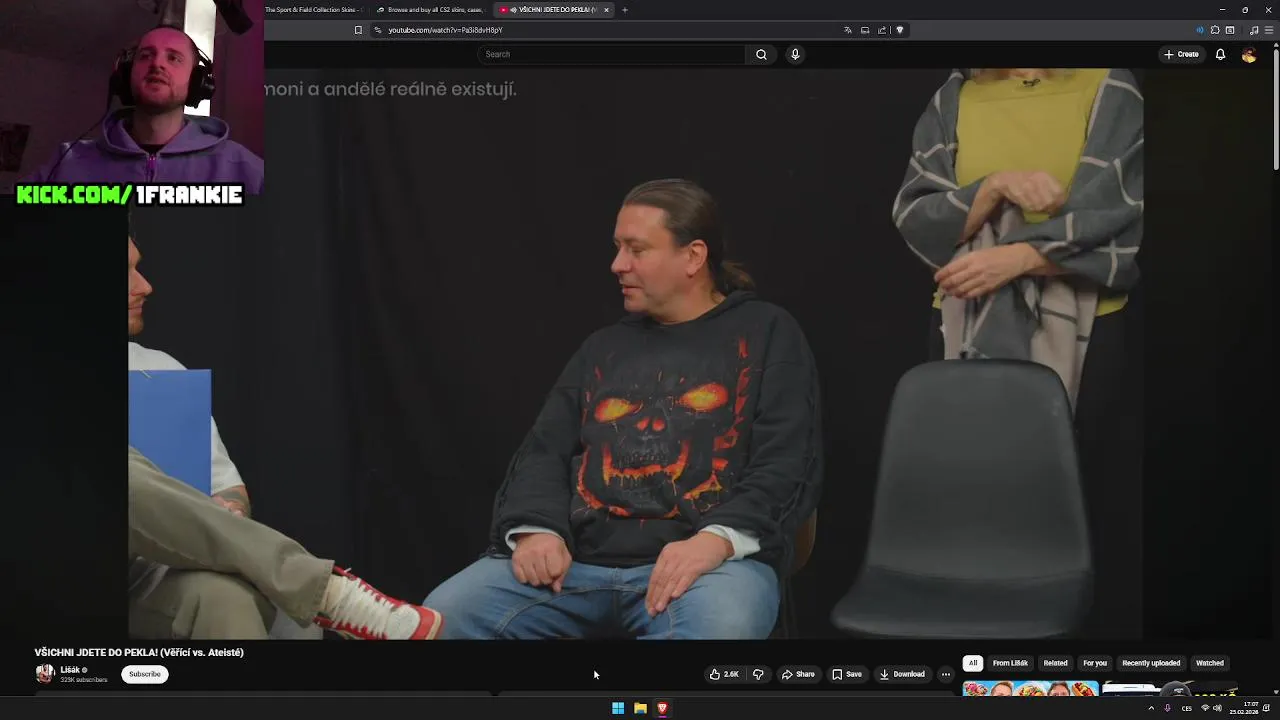Open Brave browser taskbar icon
This screenshot has height=720, width=1280.
(662, 708)
